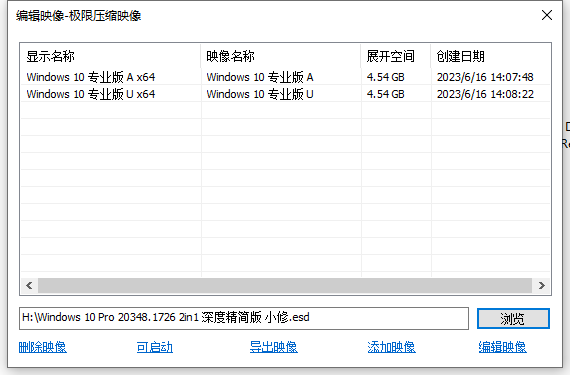Open the 编辑映像 link

(502, 347)
